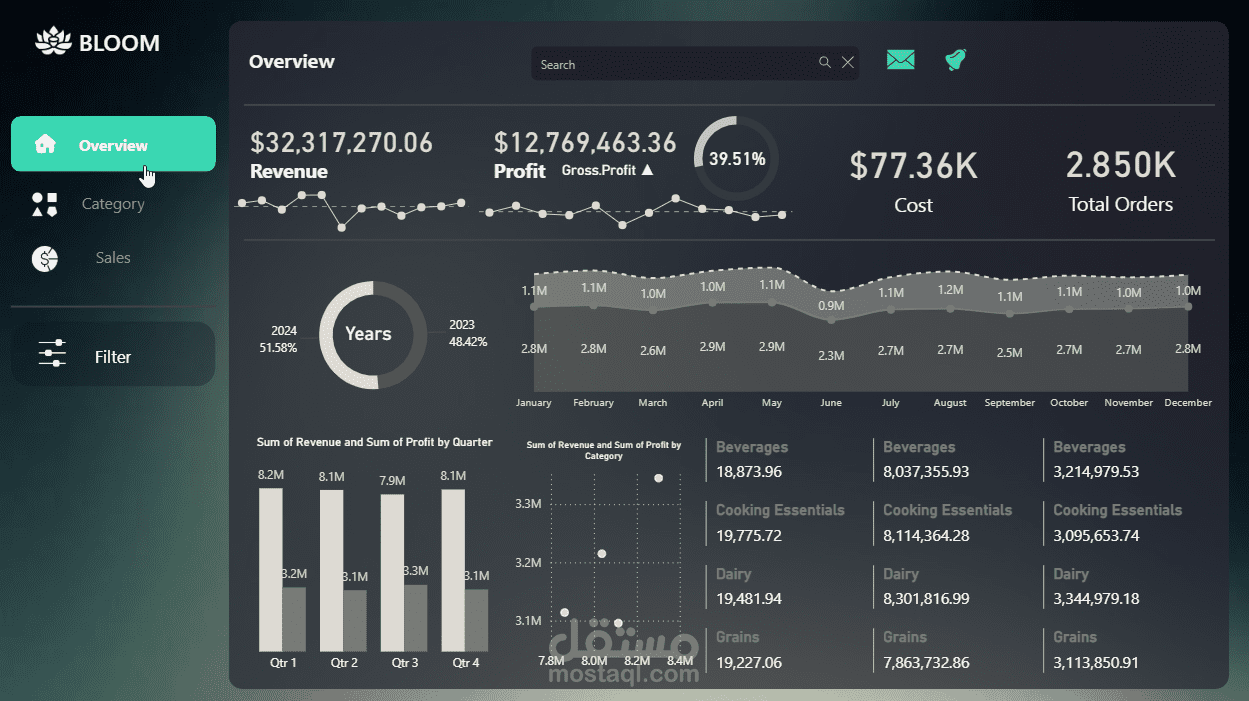
Task: Select the Overview home icon
Action: [x=45, y=144]
